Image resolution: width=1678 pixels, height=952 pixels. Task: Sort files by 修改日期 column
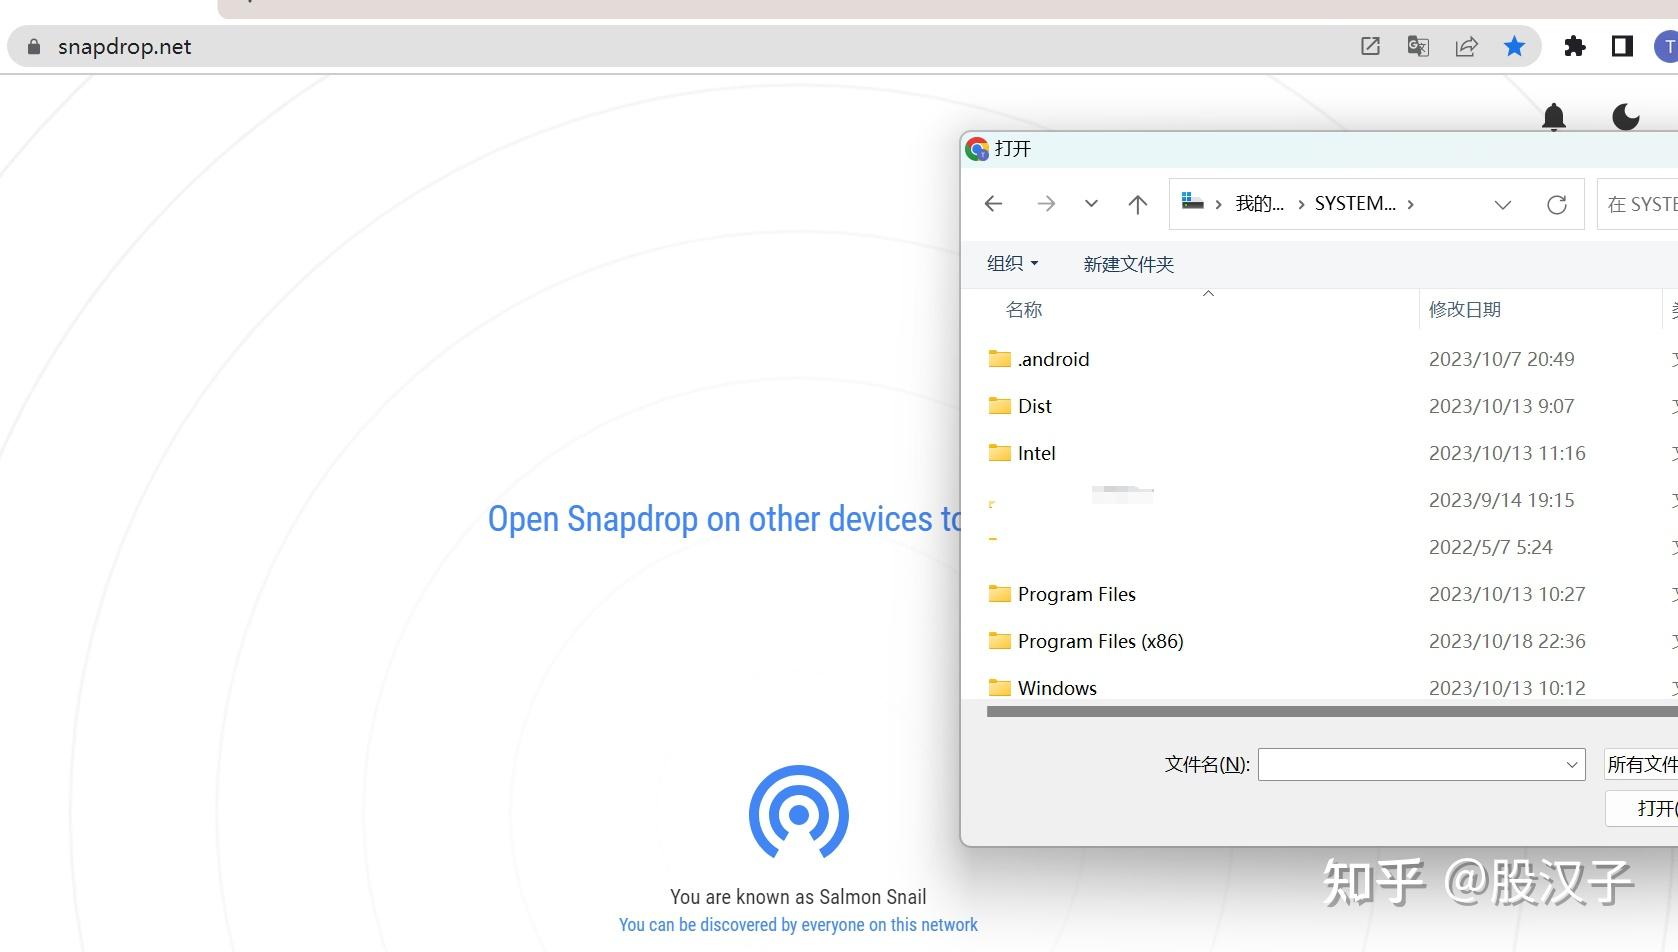[1465, 310]
